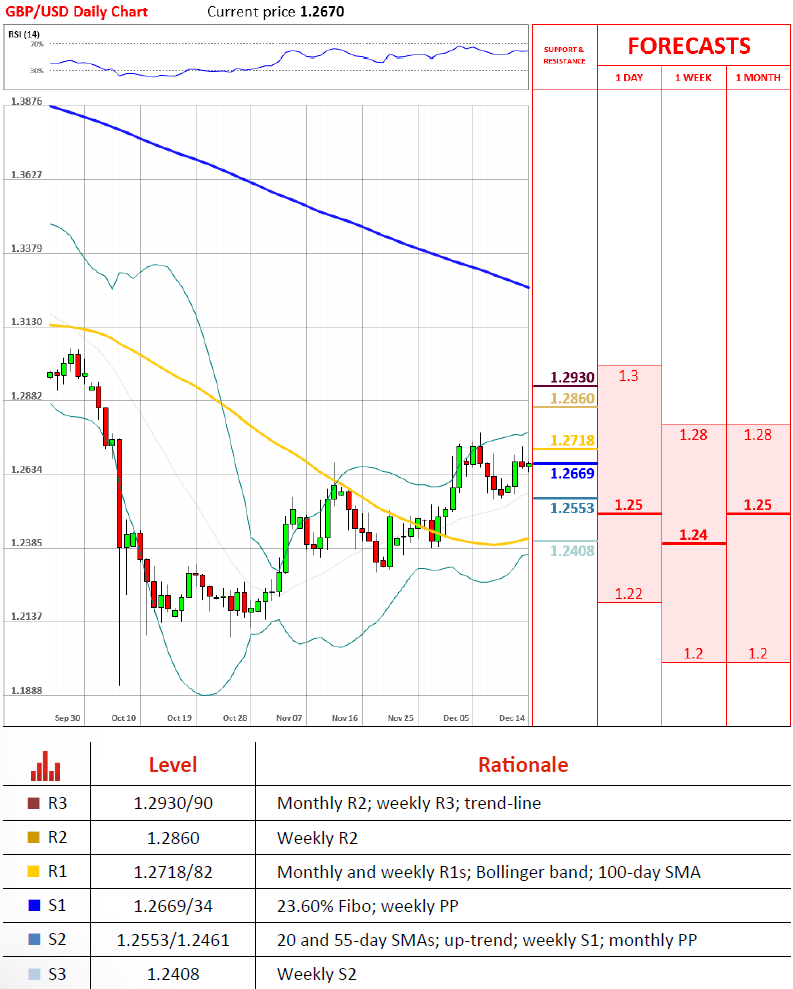Click the Oct 19 date axis label
The image size is (793, 989).
click(x=179, y=718)
